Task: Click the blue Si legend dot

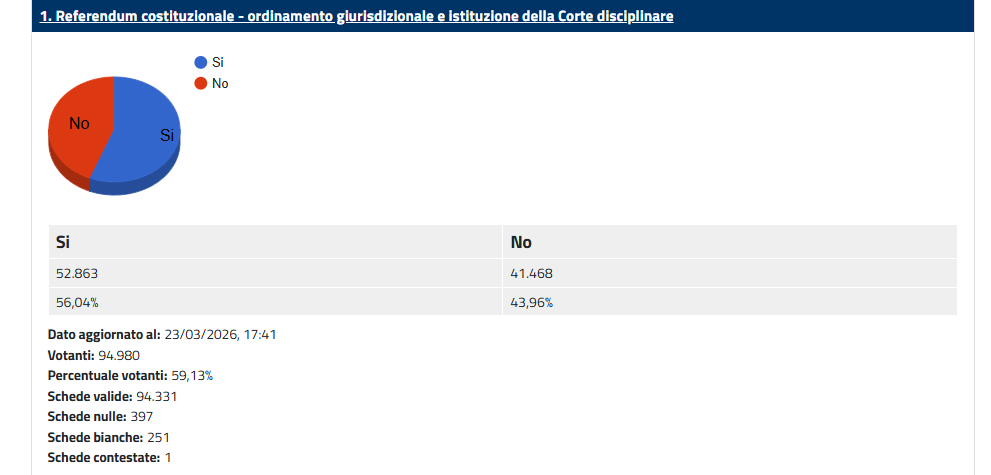Action: pyautogui.click(x=201, y=62)
